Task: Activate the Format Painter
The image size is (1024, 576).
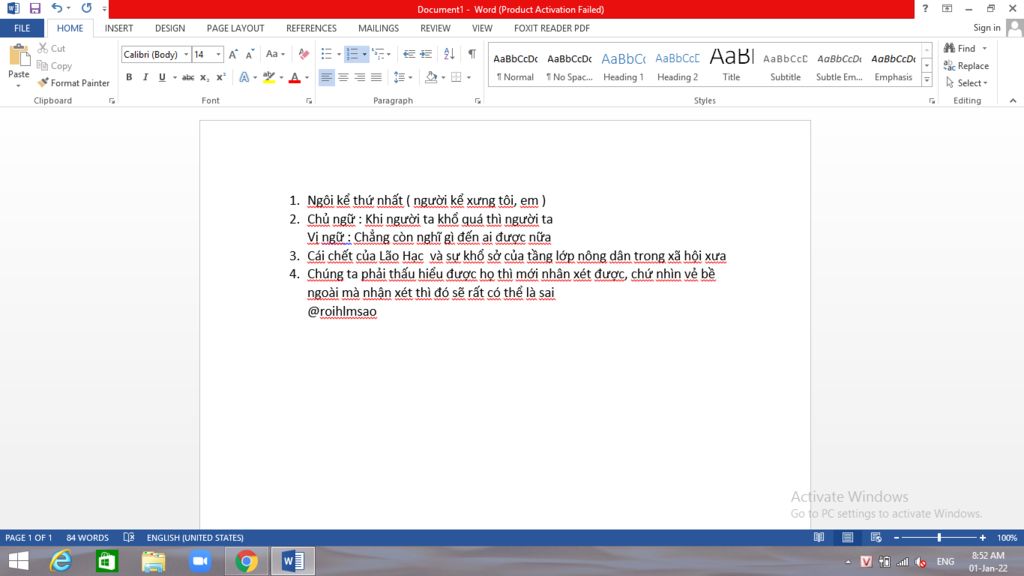Action: [x=73, y=83]
